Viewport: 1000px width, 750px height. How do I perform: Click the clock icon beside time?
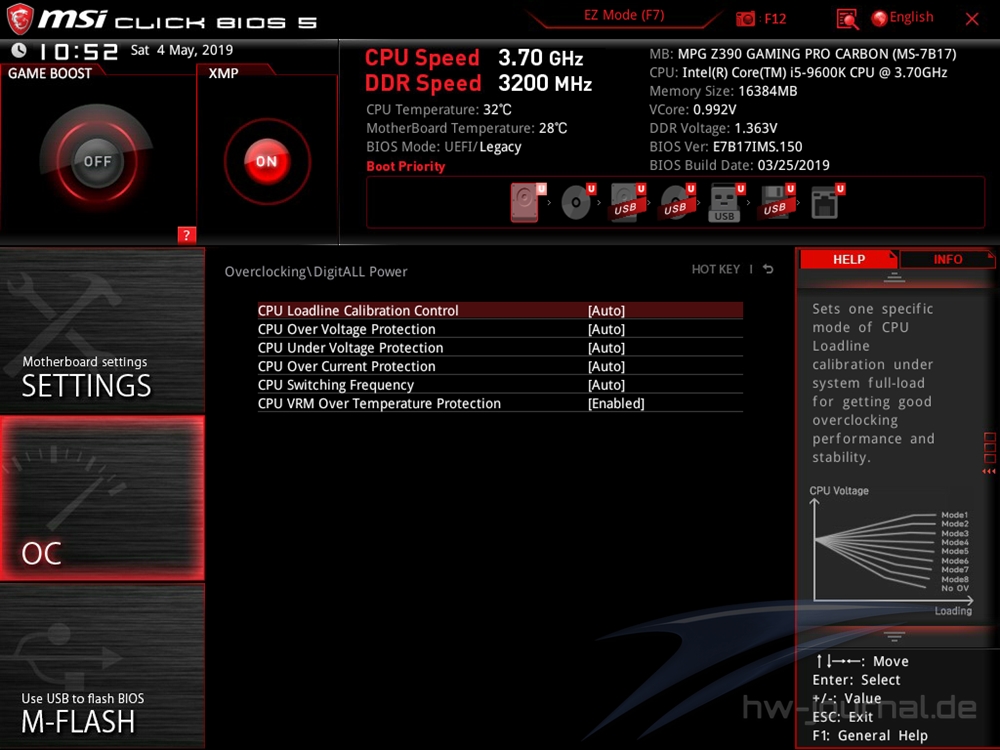click(19, 50)
